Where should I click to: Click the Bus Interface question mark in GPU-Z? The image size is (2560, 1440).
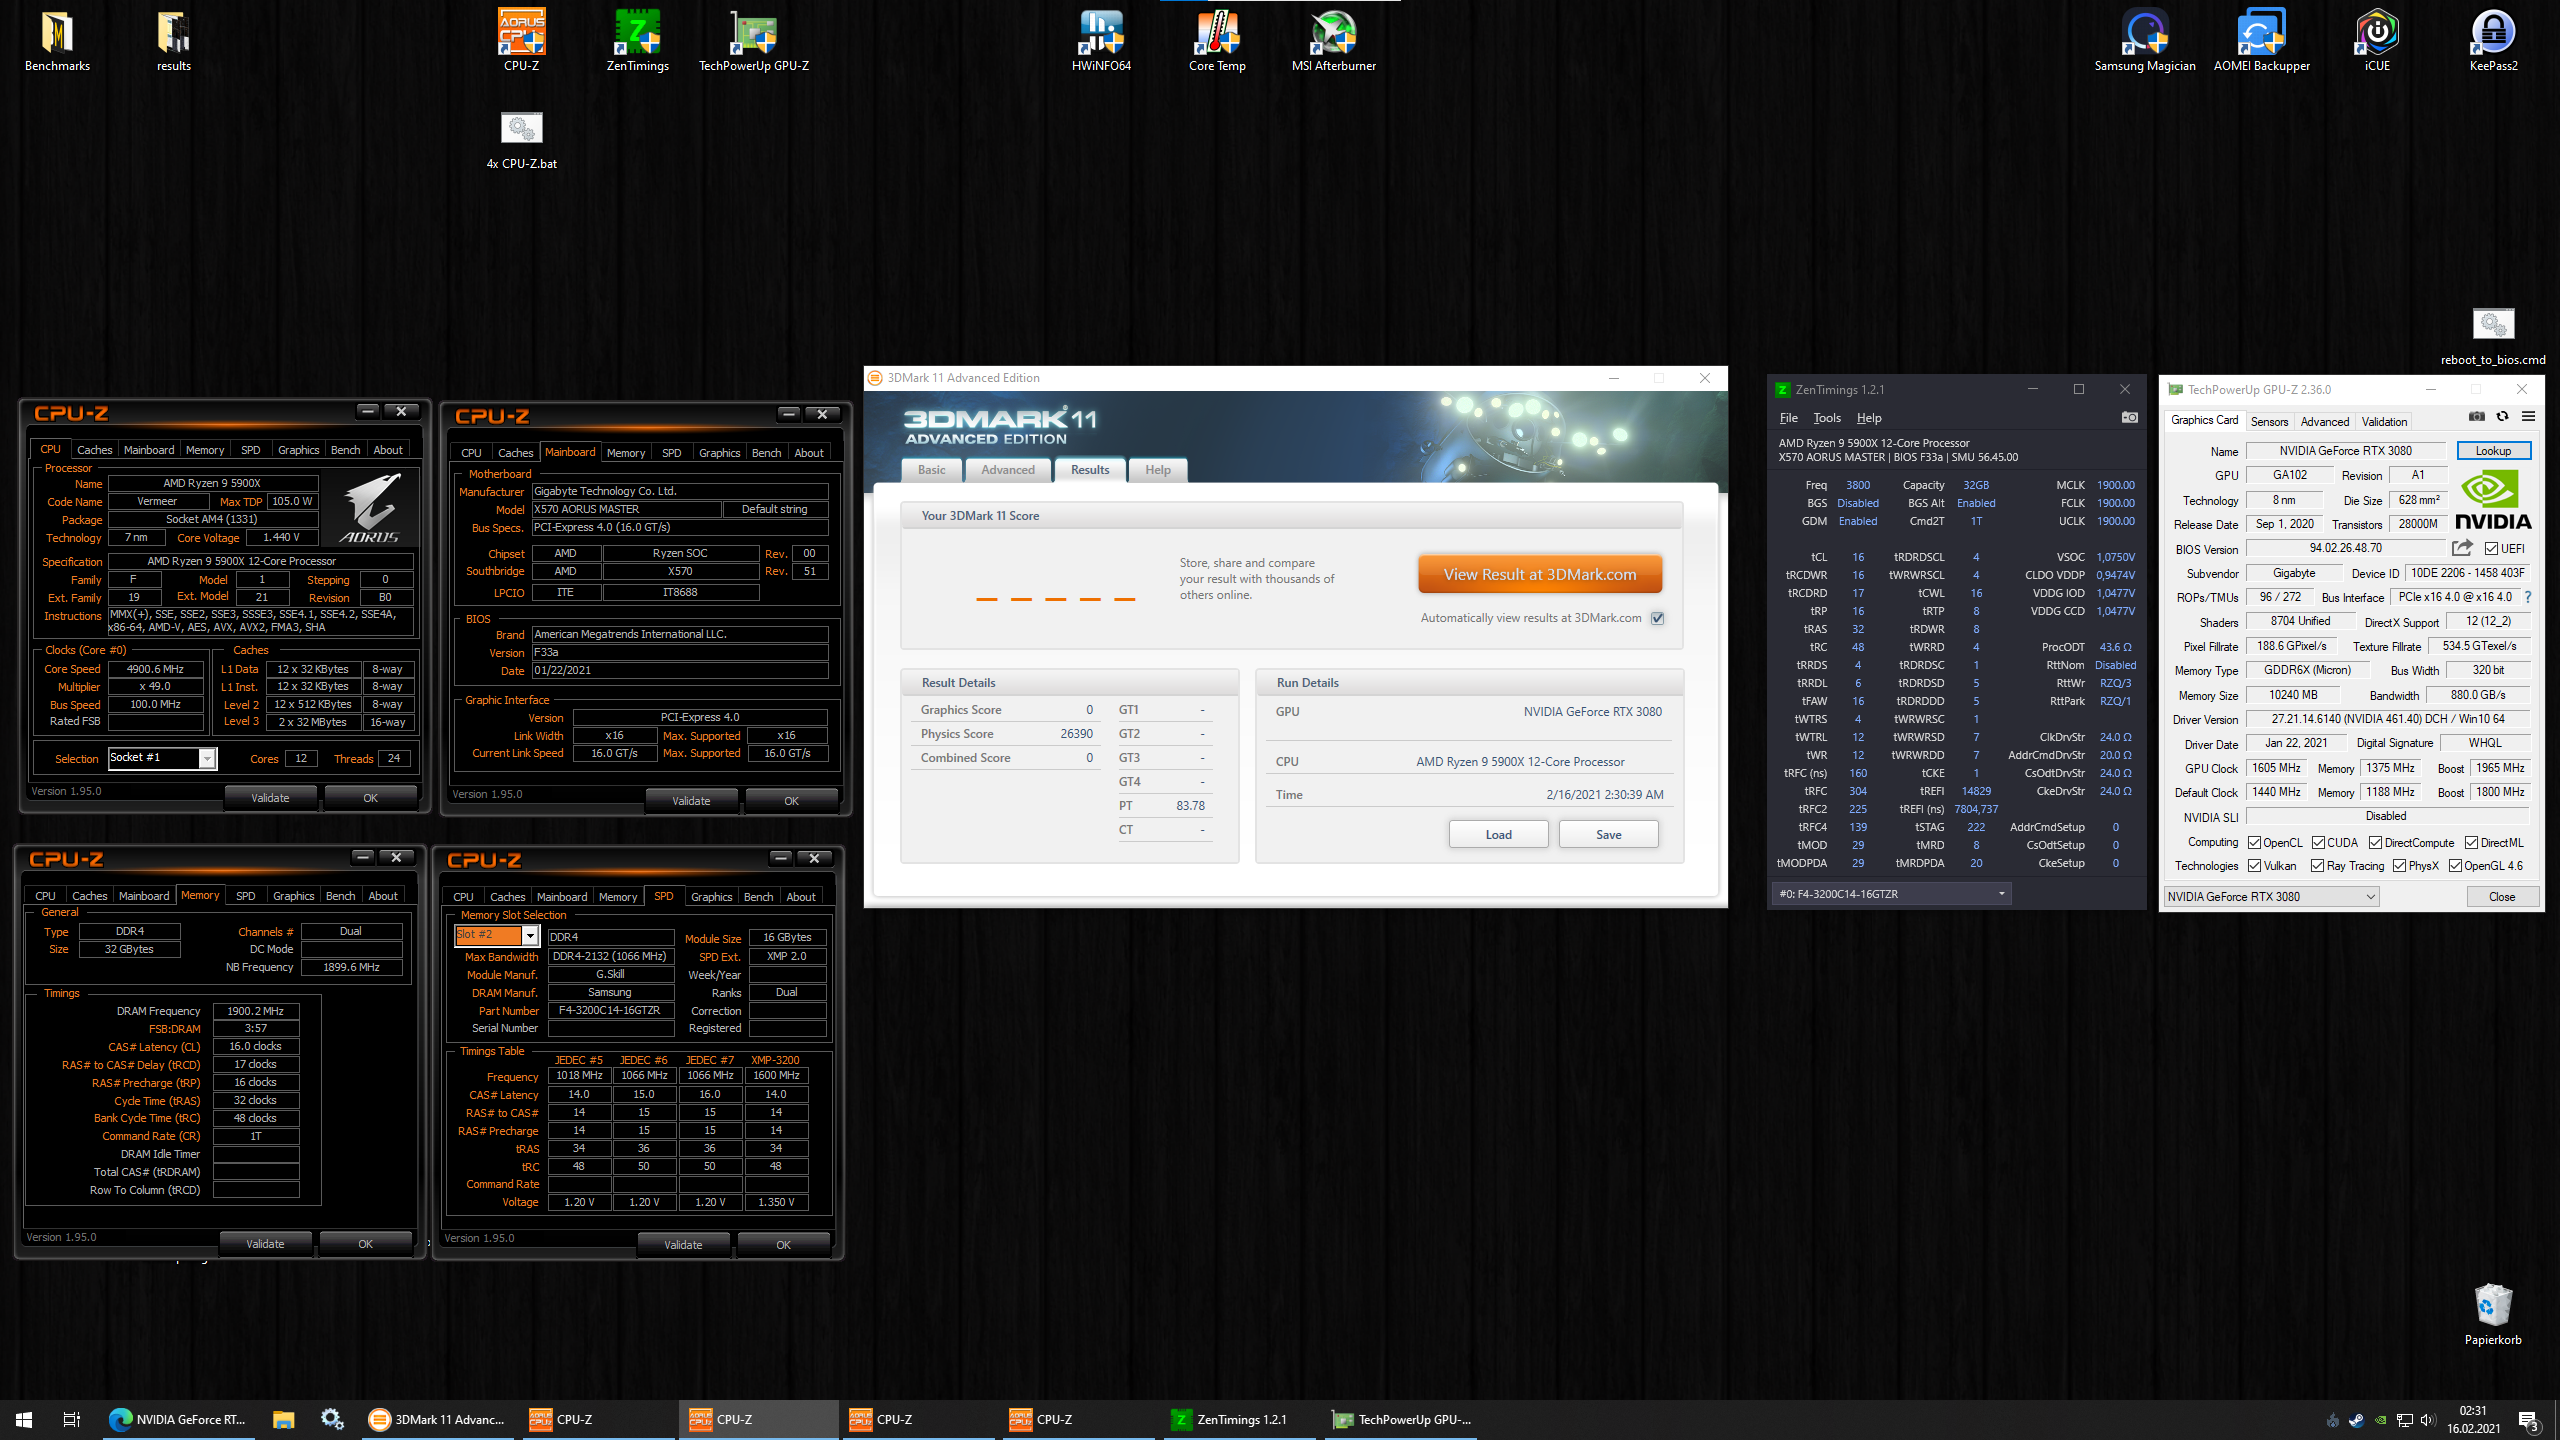(2528, 597)
